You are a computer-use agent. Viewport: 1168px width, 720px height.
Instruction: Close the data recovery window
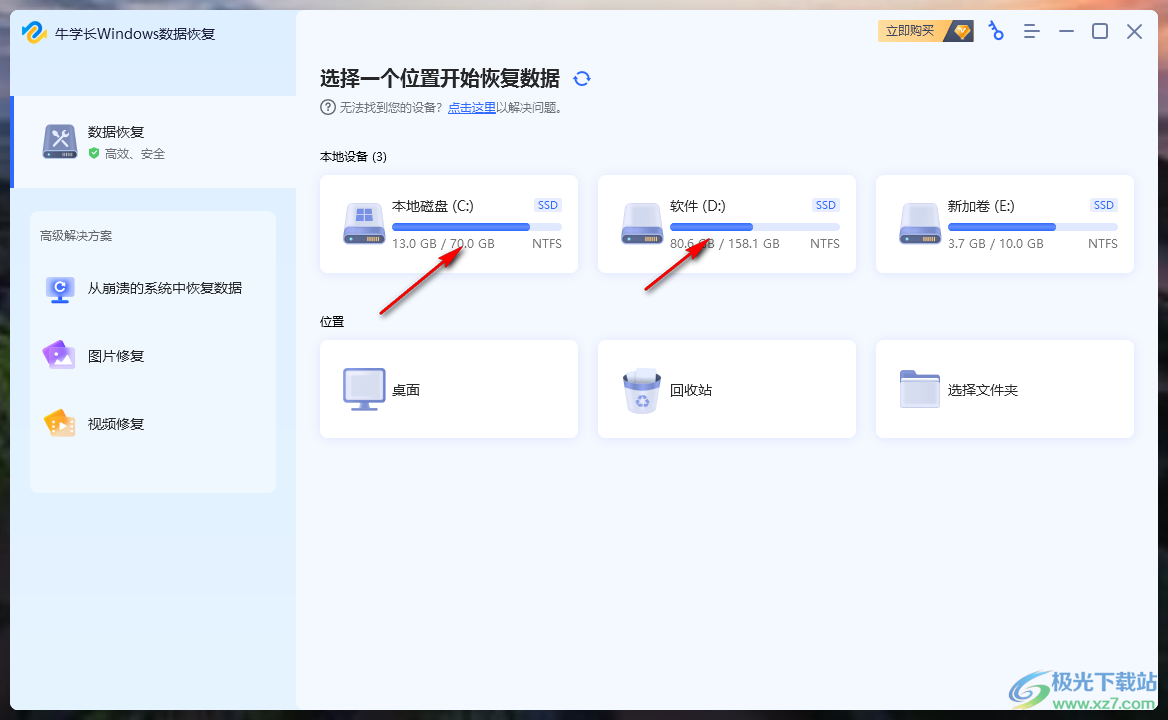pyautogui.click(x=1134, y=31)
